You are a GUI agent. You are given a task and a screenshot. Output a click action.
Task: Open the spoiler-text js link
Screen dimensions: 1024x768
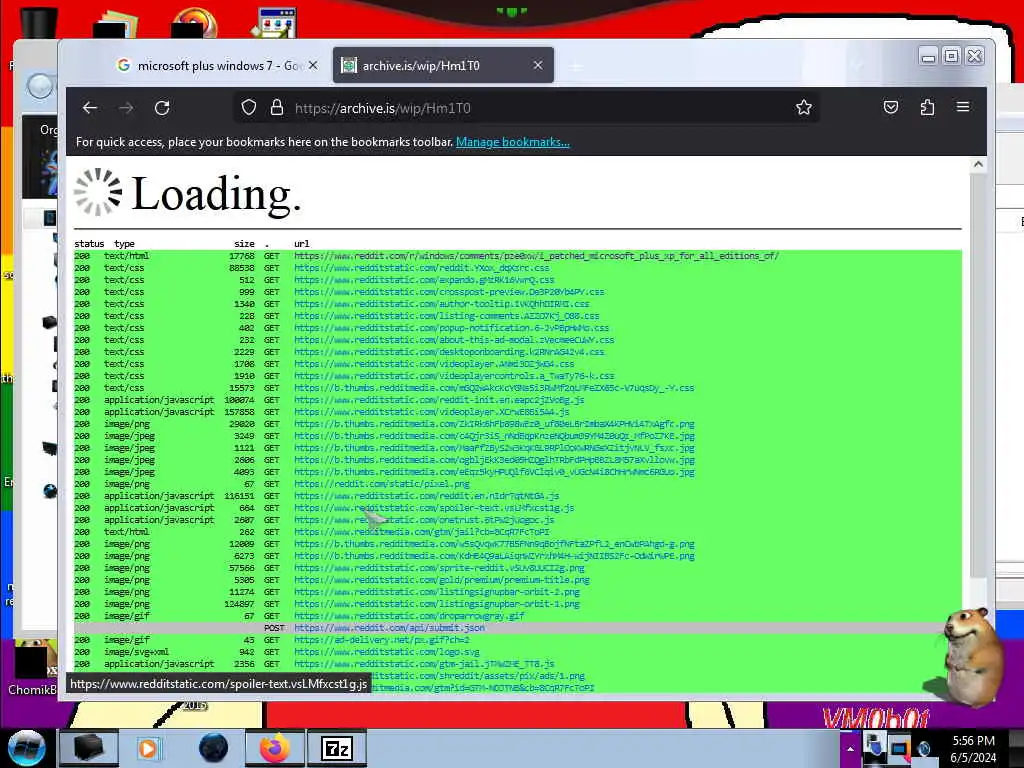[x=434, y=507]
